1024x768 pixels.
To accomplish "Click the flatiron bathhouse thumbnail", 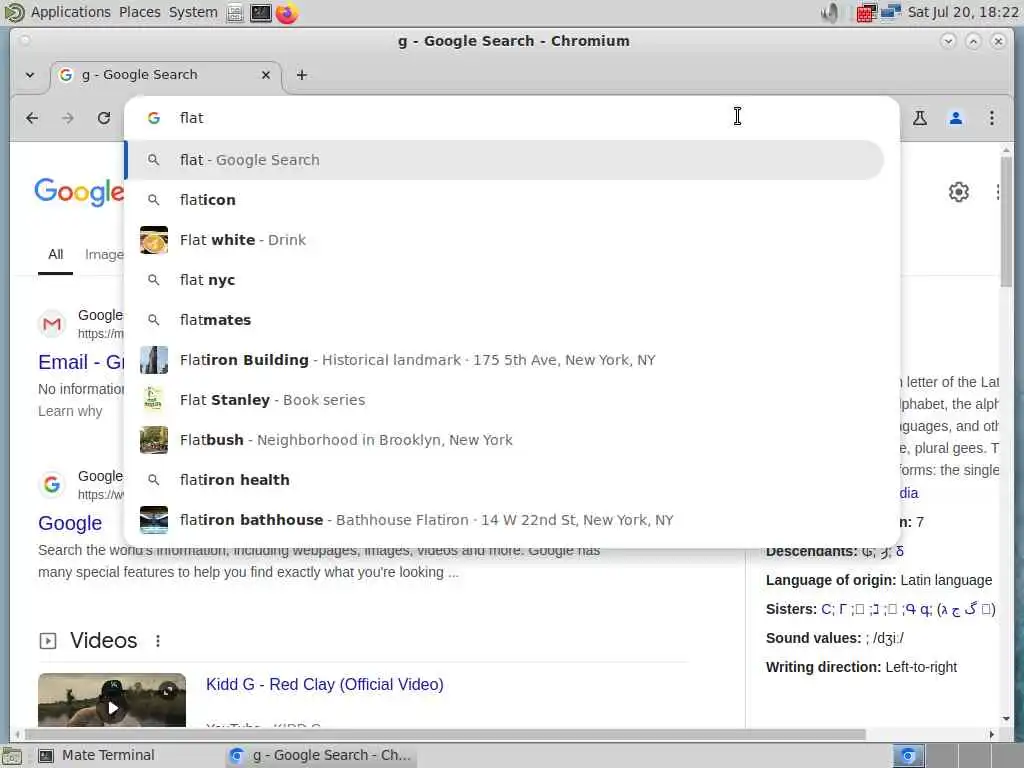I will (153, 520).
